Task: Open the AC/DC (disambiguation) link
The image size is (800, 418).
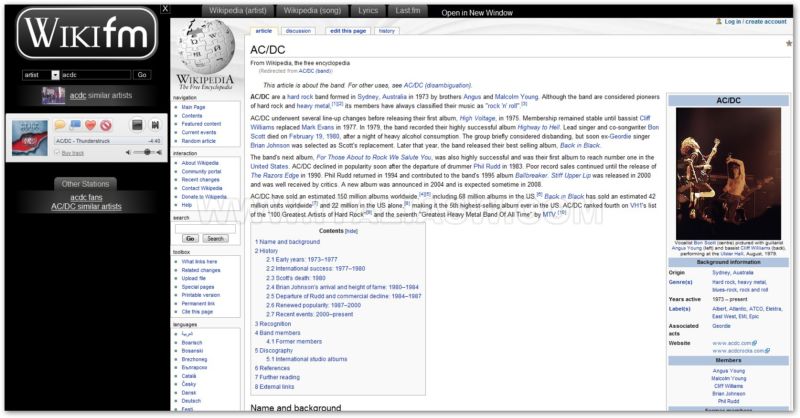Action: pyautogui.click(x=437, y=85)
